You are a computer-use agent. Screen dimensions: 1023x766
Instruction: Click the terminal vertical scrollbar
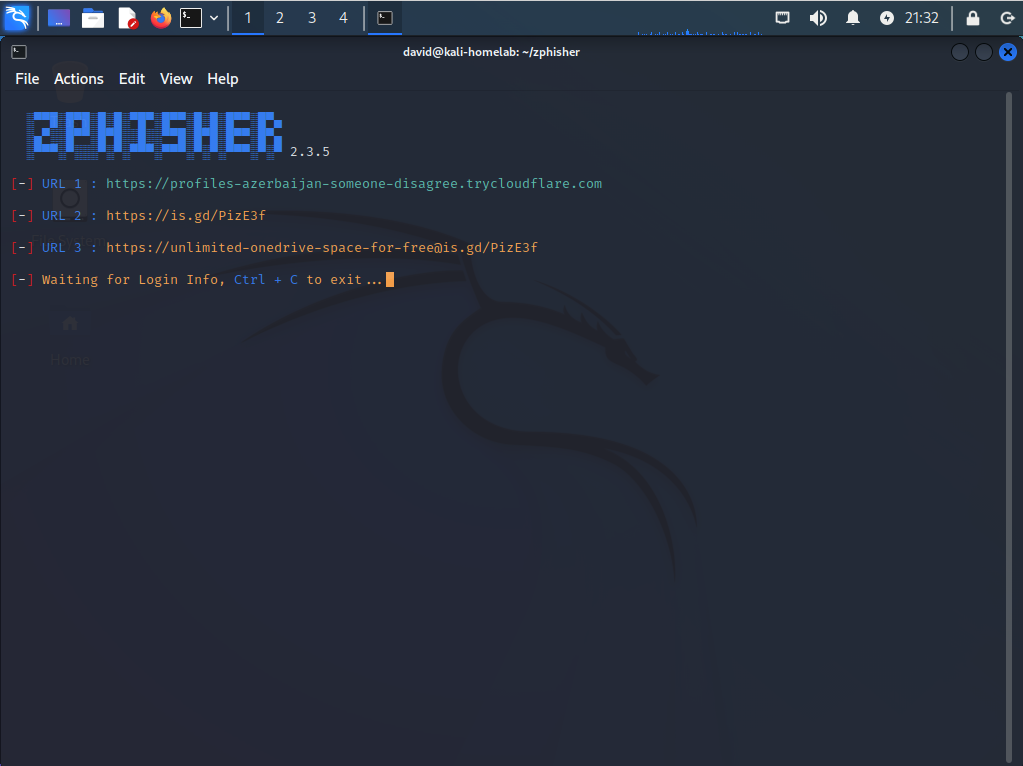1009,427
